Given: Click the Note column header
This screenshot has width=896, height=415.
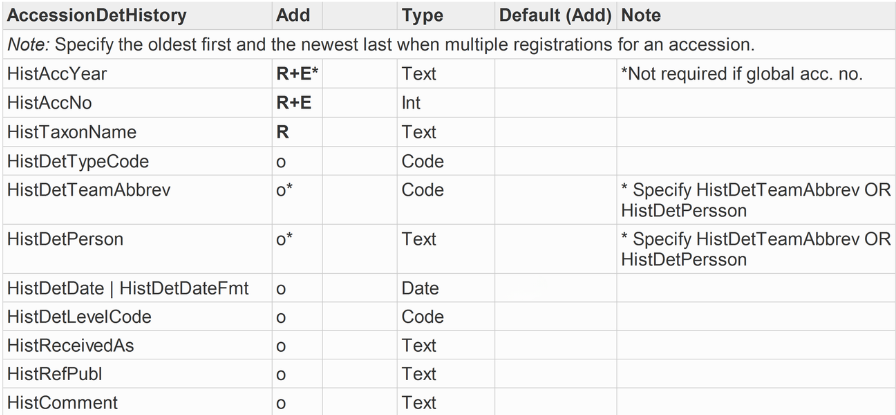Looking at the screenshot, I should pyautogui.click(x=641, y=15).
